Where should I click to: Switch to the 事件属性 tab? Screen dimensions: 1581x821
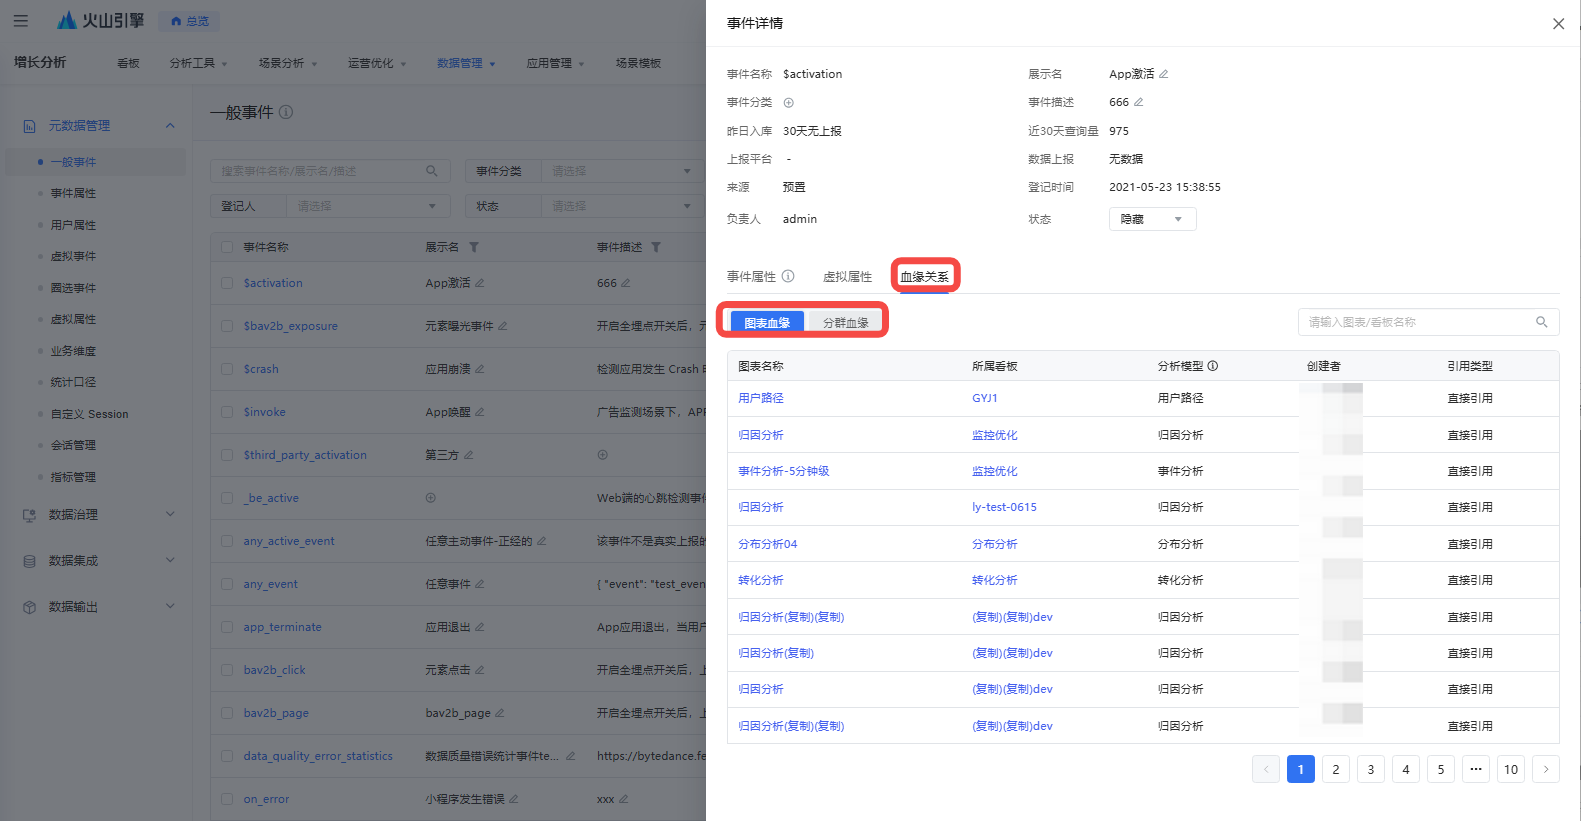coord(751,277)
